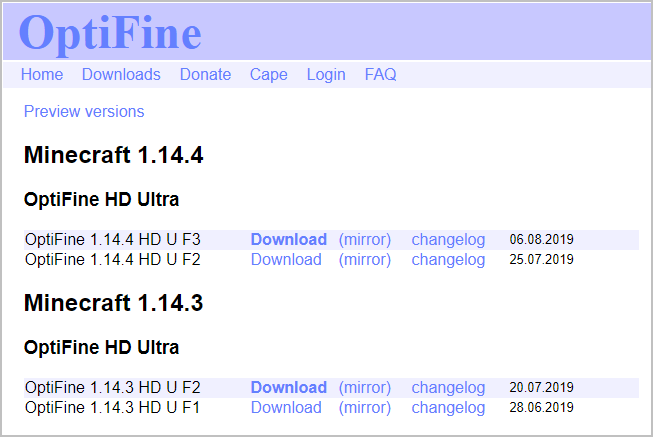Show changelog for 1.14.4 HD U F2
The height and width of the screenshot is (437, 653).
click(x=448, y=259)
